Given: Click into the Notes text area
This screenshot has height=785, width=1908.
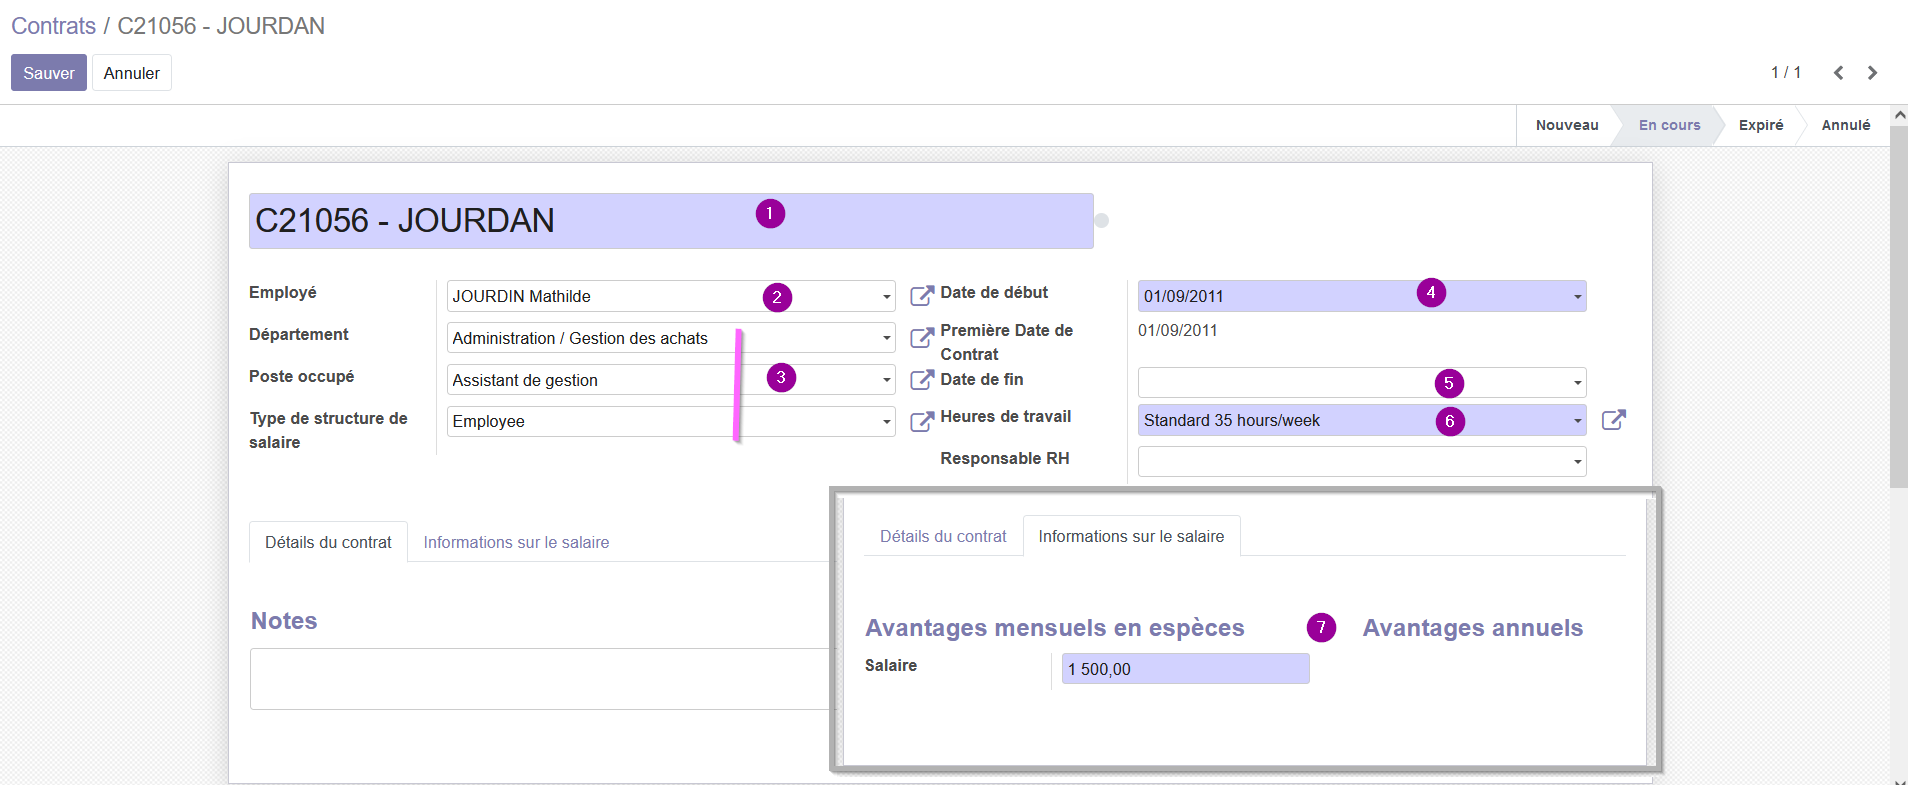Looking at the screenshot, I should click(x=540, y=679).
